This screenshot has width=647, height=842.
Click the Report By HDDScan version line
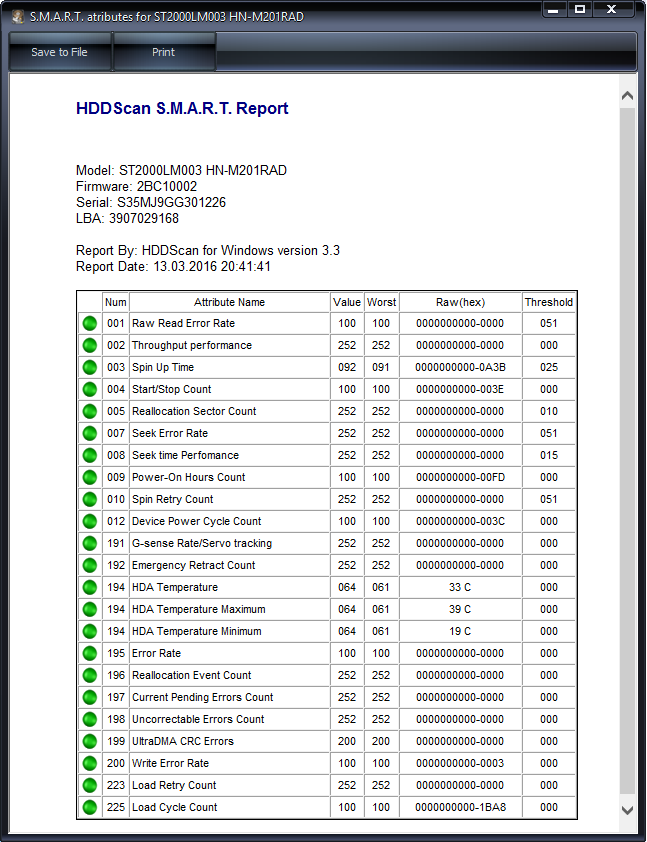208,251
